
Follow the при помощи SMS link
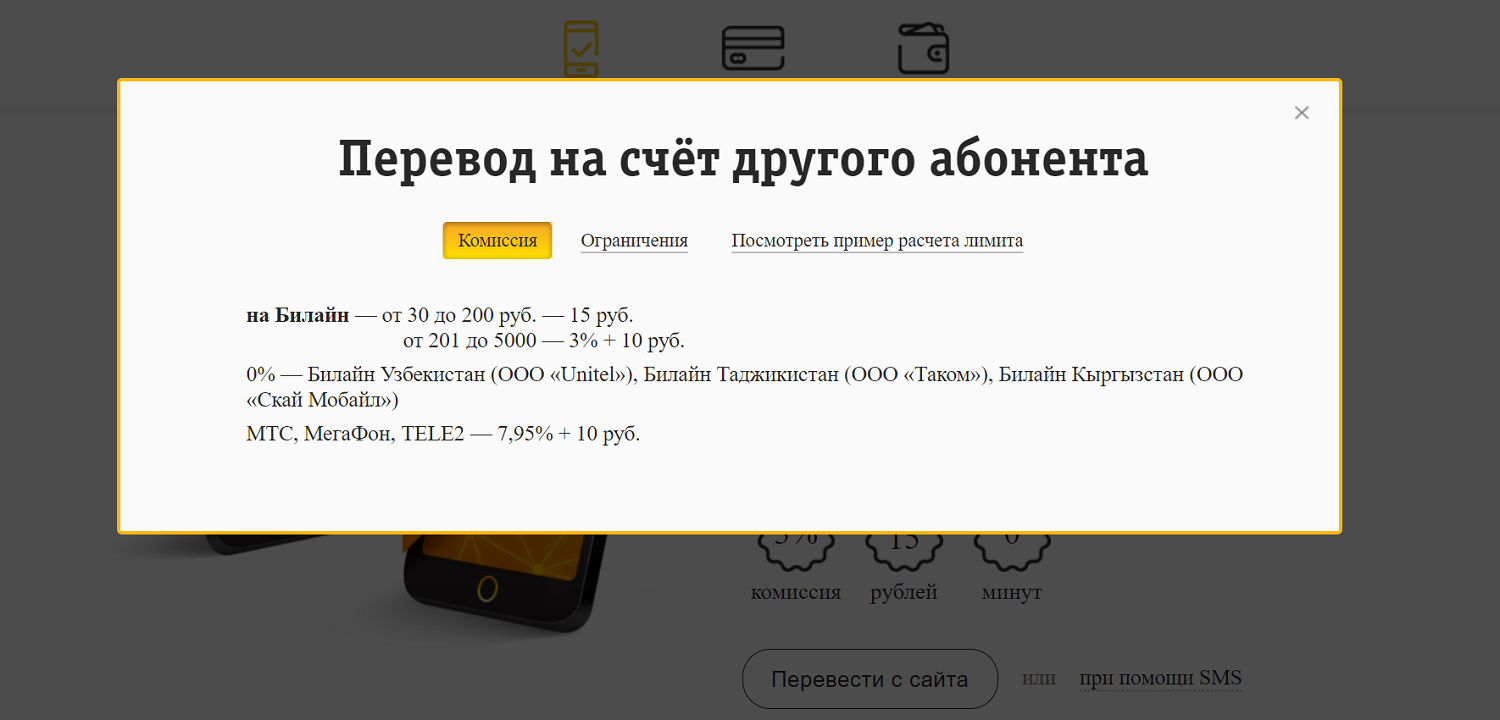click(1160, 678)
